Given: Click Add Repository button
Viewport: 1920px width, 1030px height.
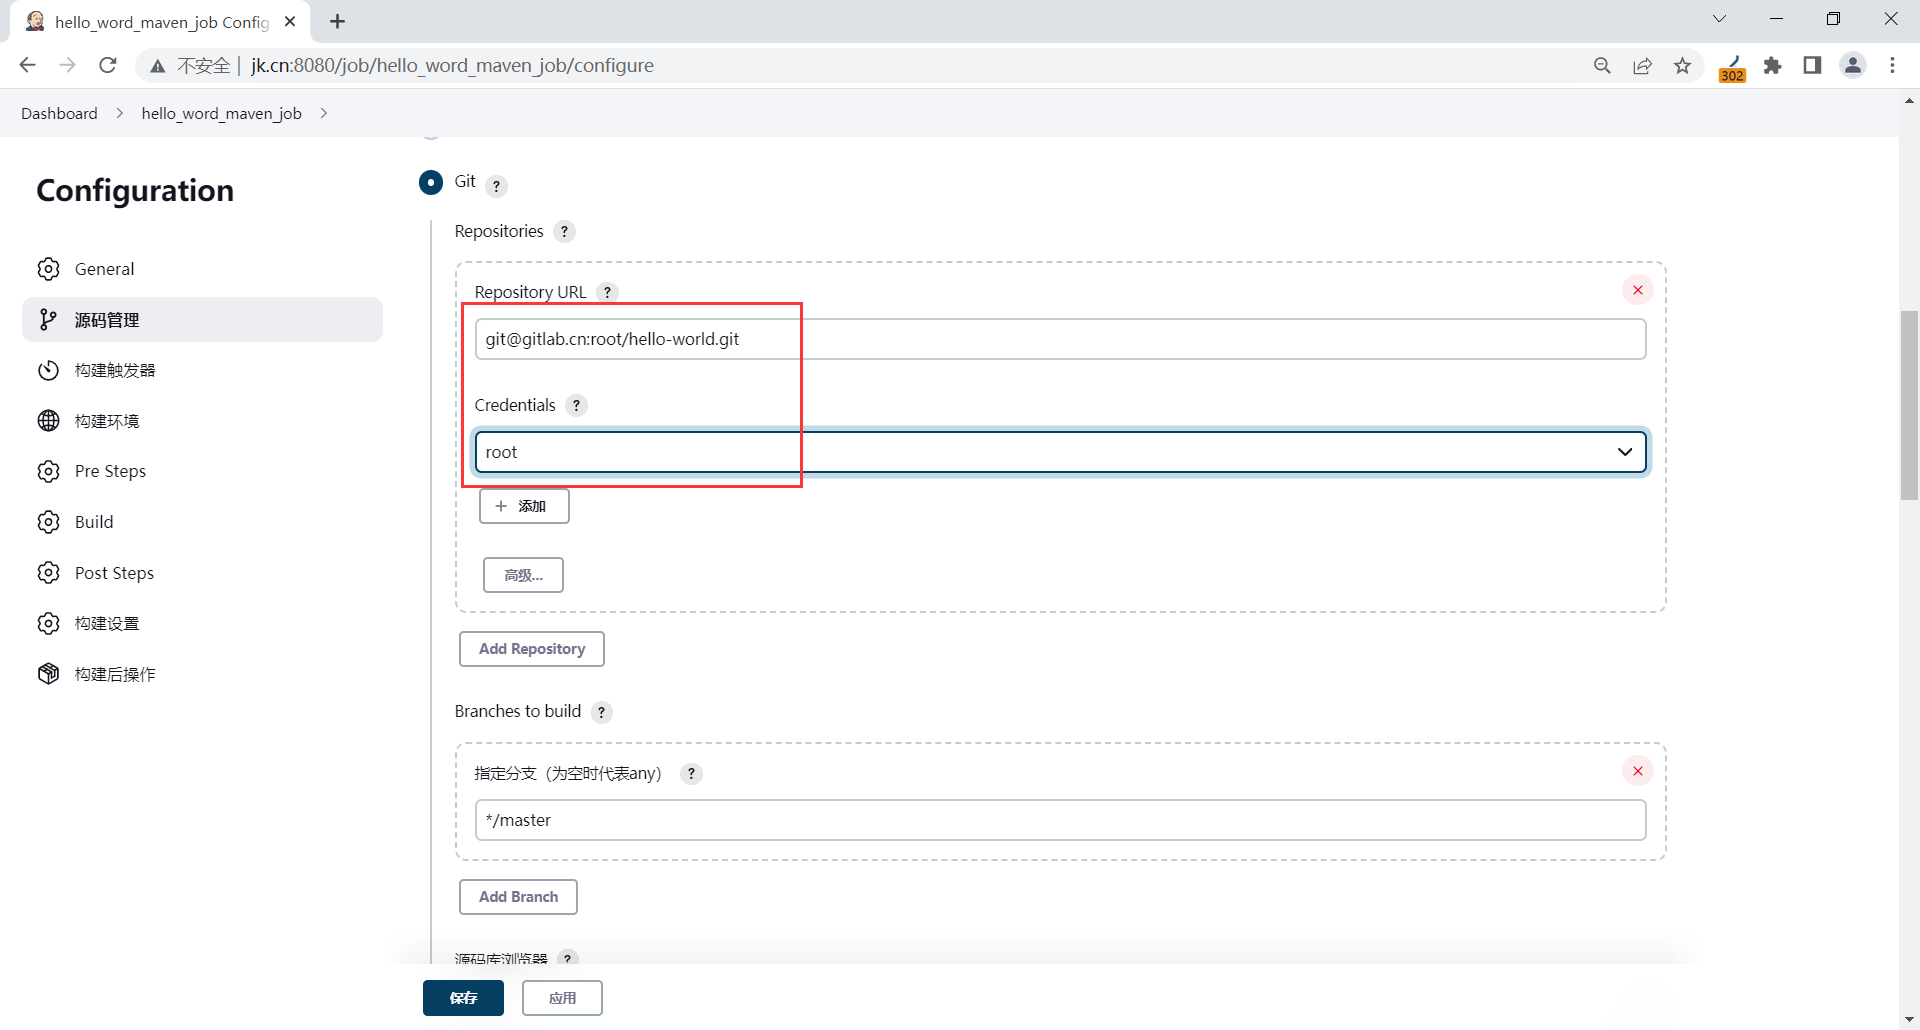Looking at the screenshot, I should (x=532, y=649).
